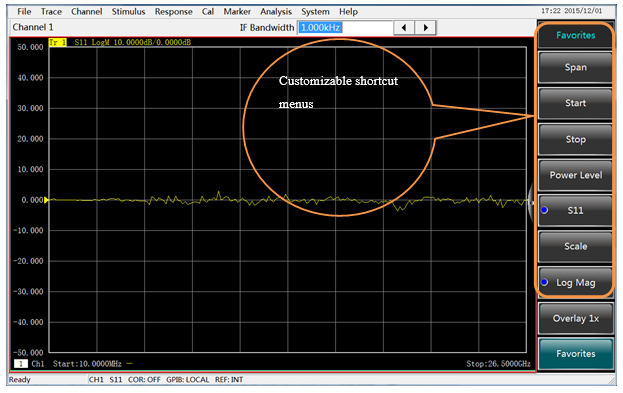Click the Power Level softkey
Screen dimensions: 623x393
[x=575, y=175]
